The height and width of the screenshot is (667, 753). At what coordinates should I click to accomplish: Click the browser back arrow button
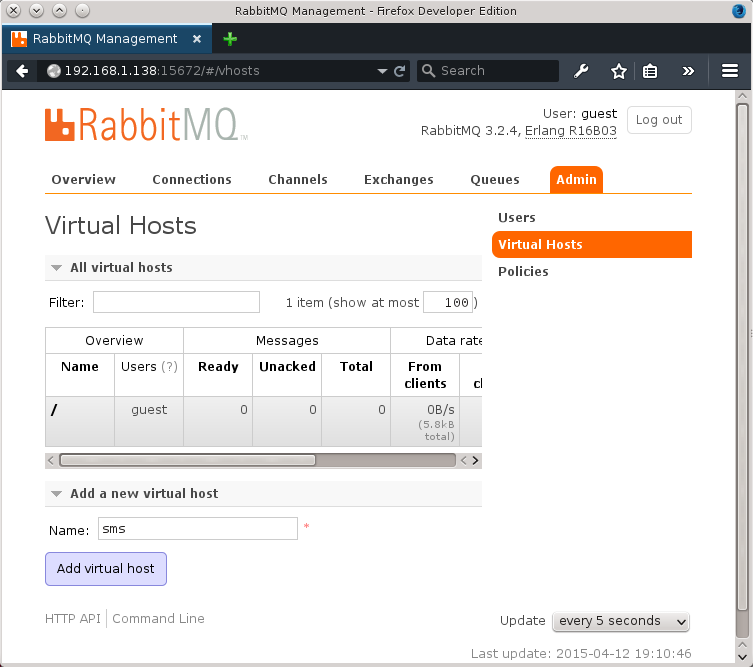coord(22,71)
